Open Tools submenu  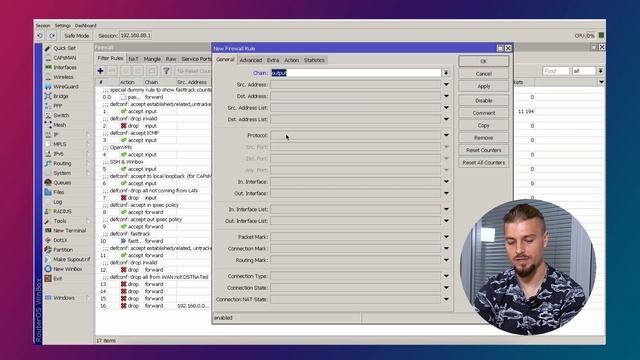coord(60,221)
